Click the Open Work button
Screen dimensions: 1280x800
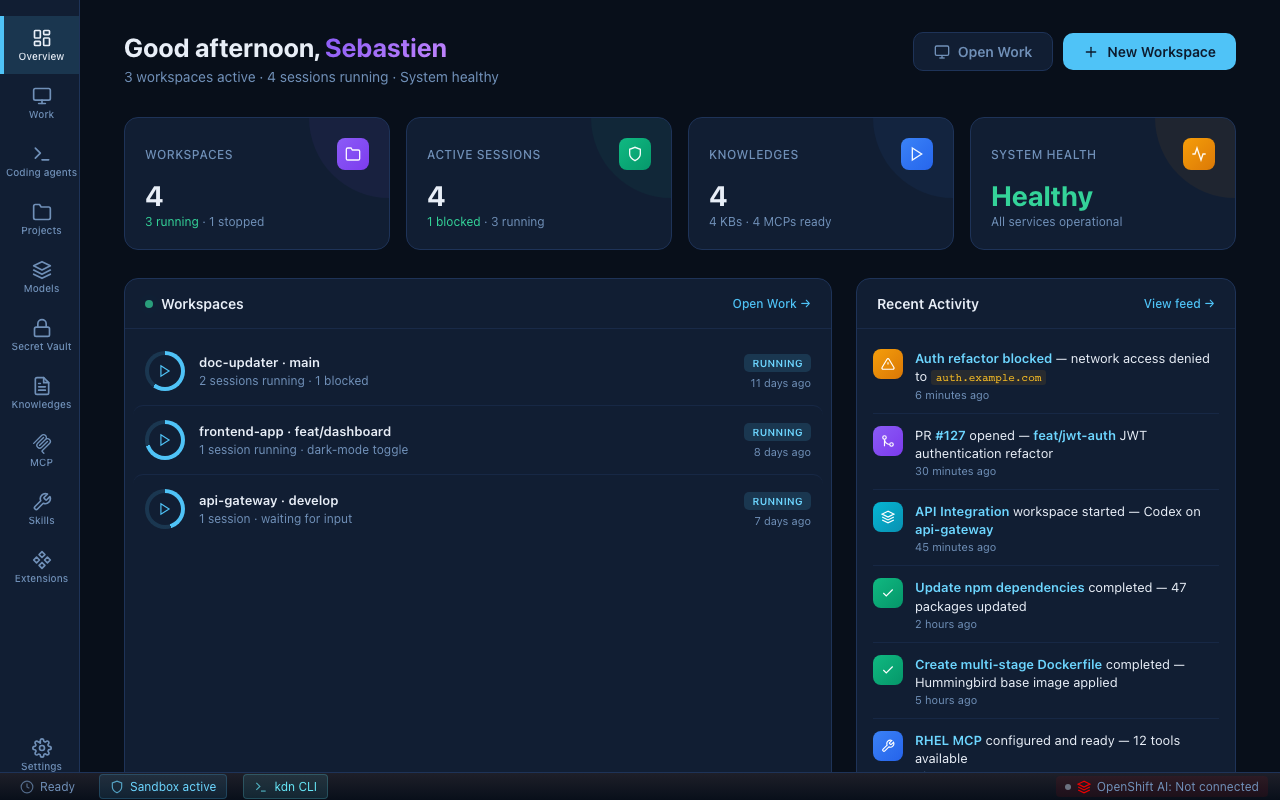pyautogui.click(x=983, y=52)
